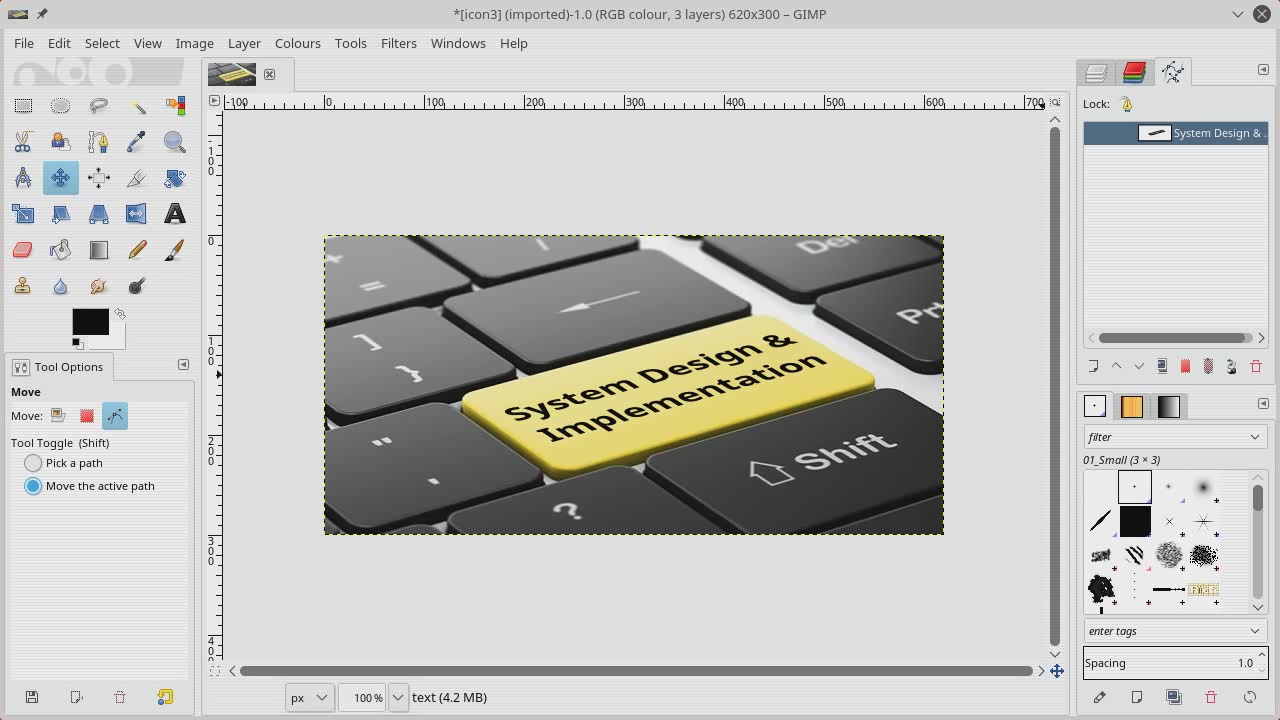1280x720 pixels.
Task: Select the Eraser tool
Action: [23, 250]
